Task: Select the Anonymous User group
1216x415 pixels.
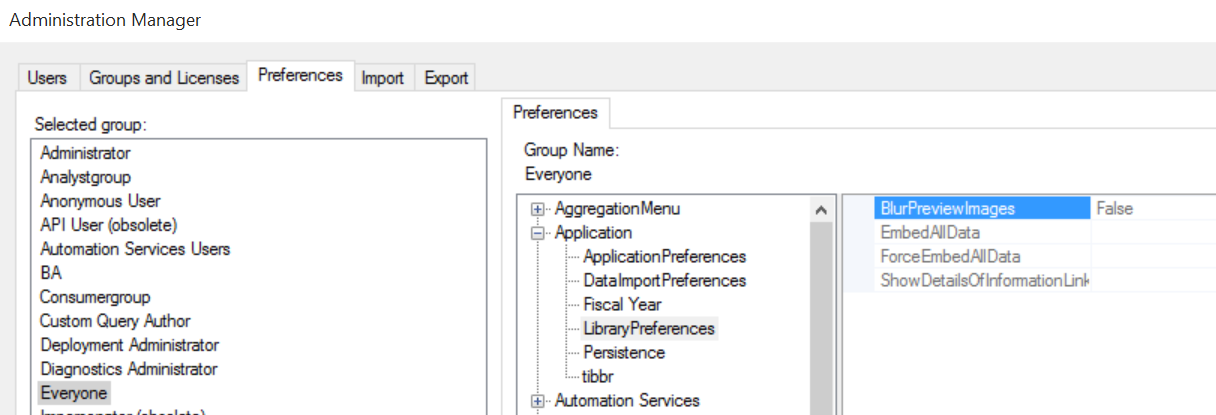Action: 100,201
